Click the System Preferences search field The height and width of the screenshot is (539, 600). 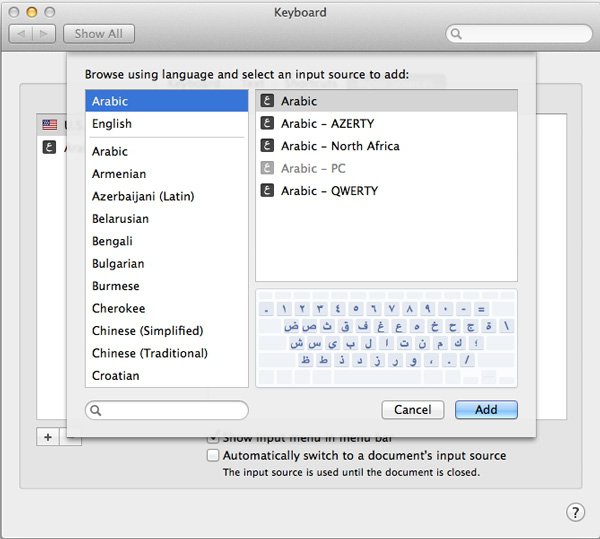[518, 33]
